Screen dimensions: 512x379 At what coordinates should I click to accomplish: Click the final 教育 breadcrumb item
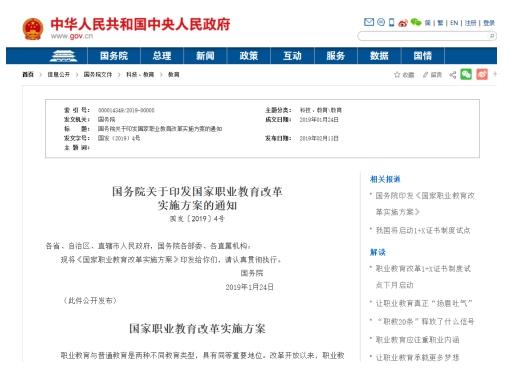click(x=174, y=75)
